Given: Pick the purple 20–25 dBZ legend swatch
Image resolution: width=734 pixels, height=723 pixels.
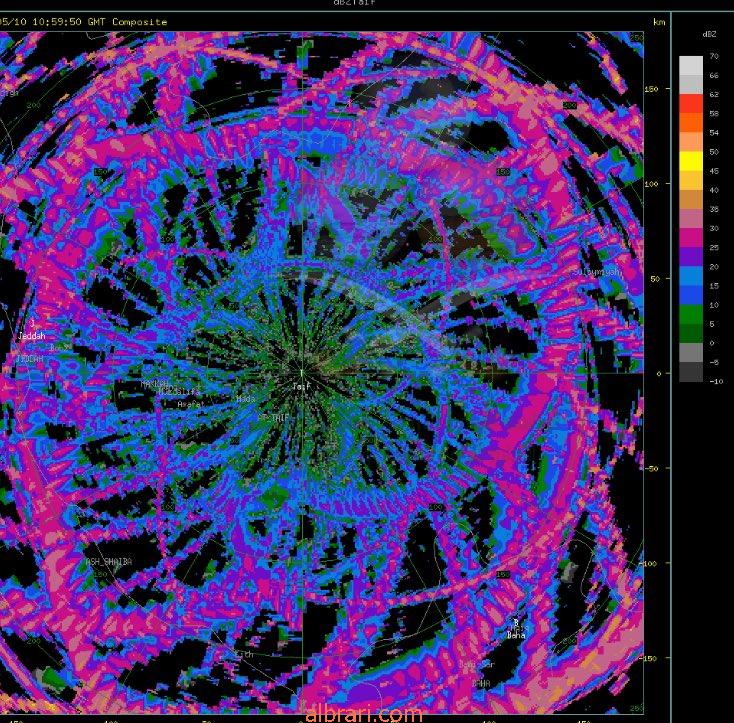Looking at the screenshot, I should (691, 257).
